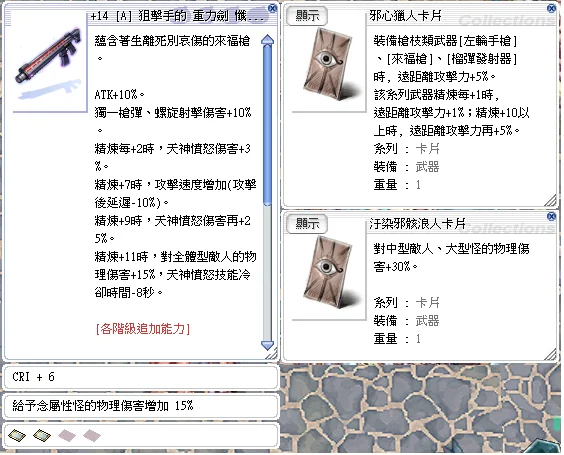Click the red 各階級追加能力 heading text
The width and height of the screenshot is (564, 455).
143,329
